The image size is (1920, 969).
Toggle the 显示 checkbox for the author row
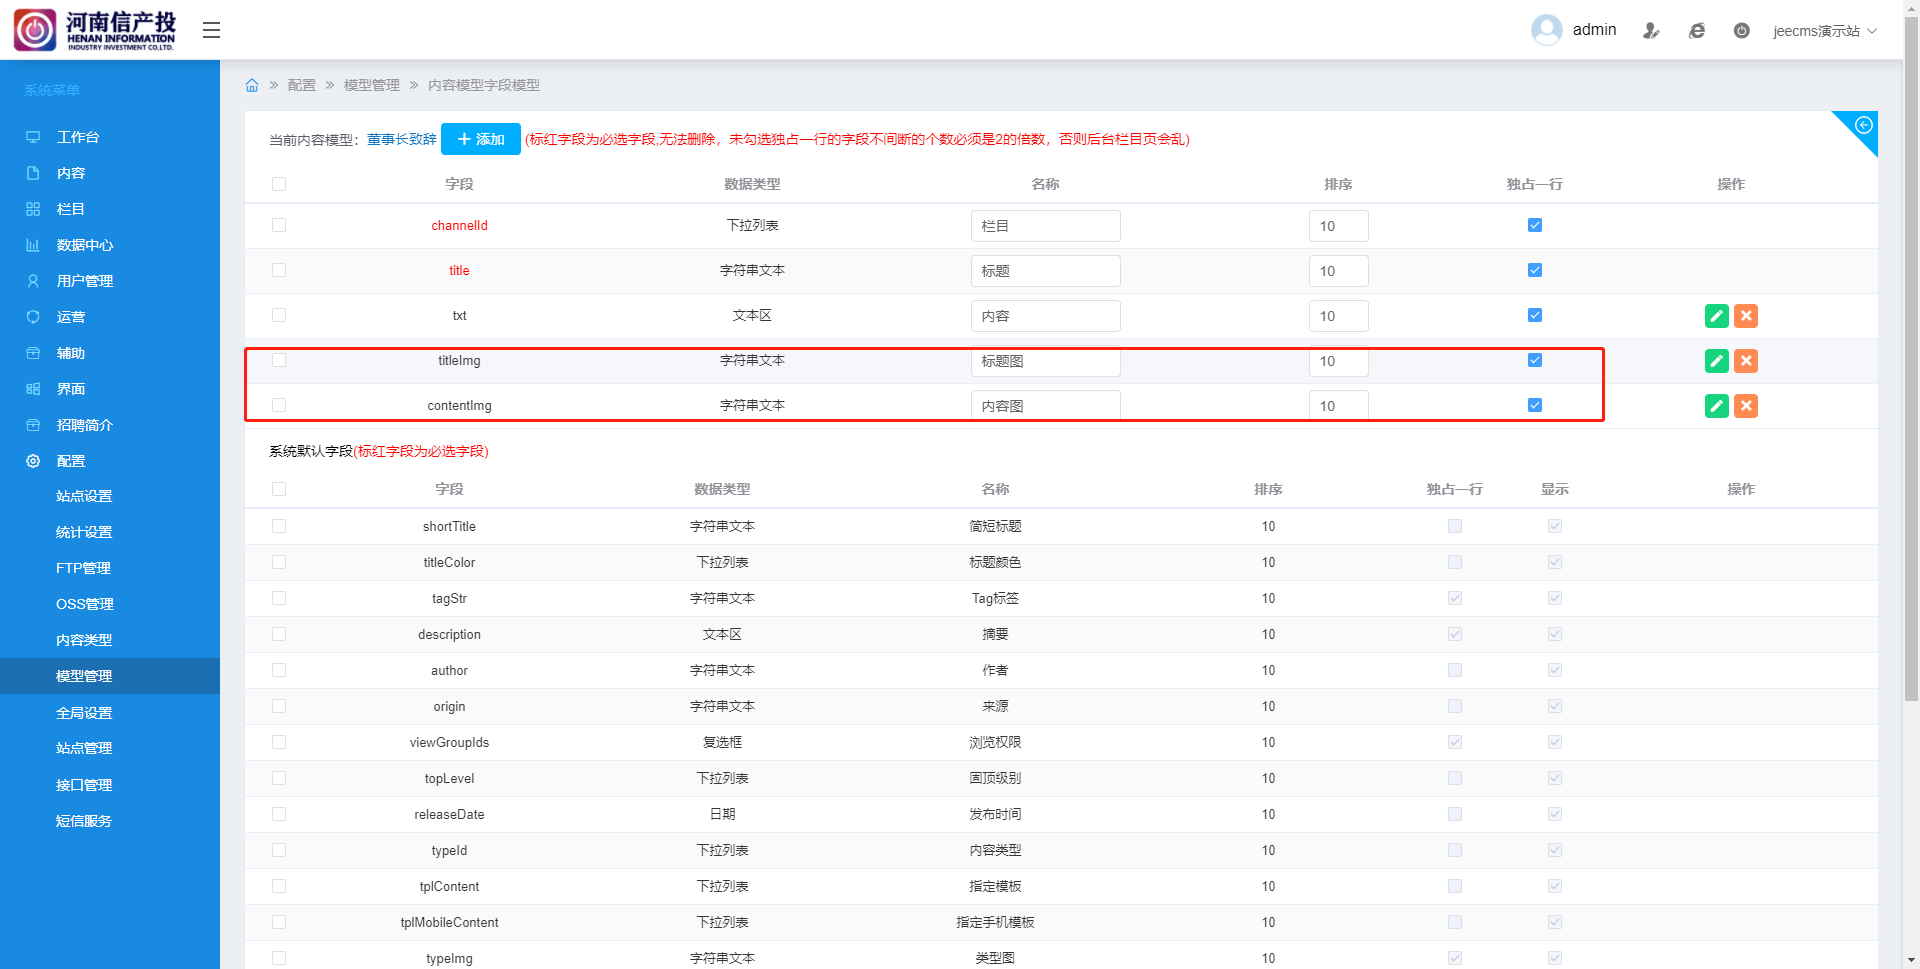click(x=1555, y=670)
